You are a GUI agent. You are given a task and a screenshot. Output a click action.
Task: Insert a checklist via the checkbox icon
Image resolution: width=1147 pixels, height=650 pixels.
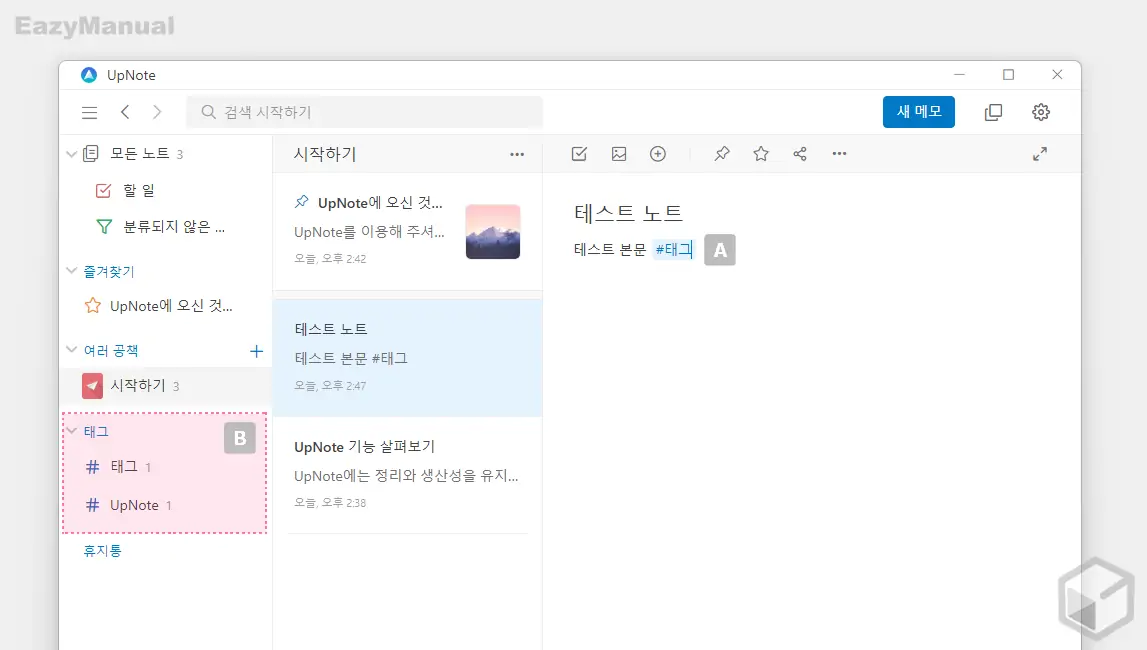point(579,154)
